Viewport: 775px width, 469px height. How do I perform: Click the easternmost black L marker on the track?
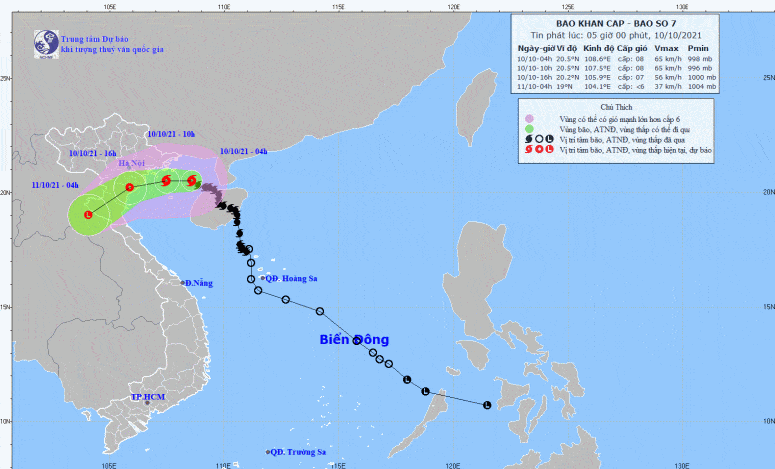[x=487, y=405]
